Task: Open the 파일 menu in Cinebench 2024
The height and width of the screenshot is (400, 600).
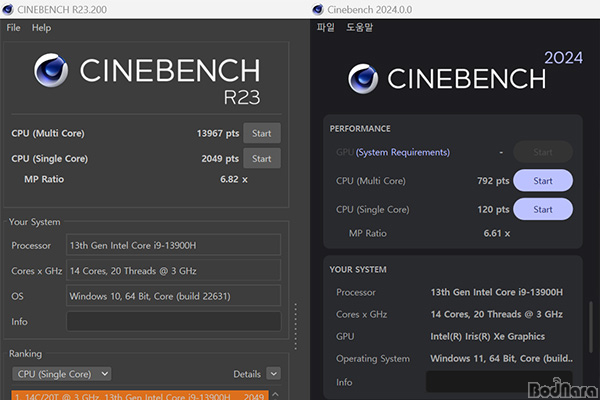Action: tap(326, 28)
